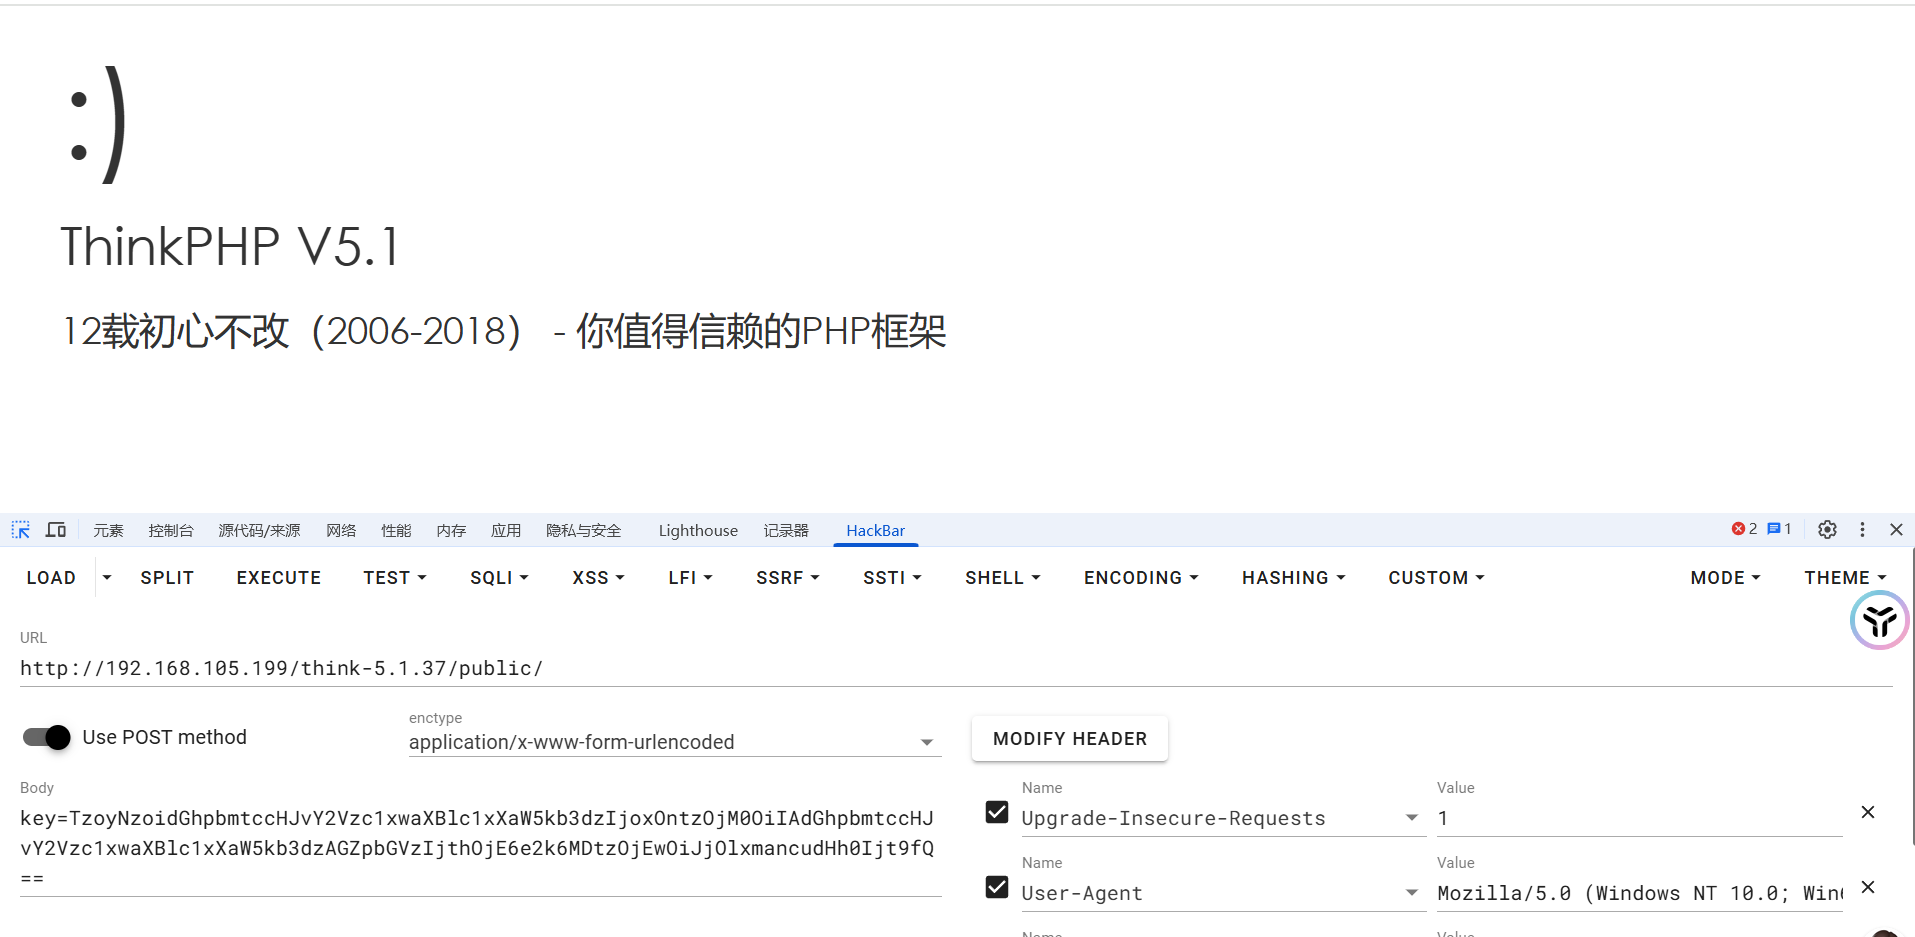This screenshot has height=937, width=1915.
Task: Switch to the 隐私与安全 tab
Action: coord(584,530)
